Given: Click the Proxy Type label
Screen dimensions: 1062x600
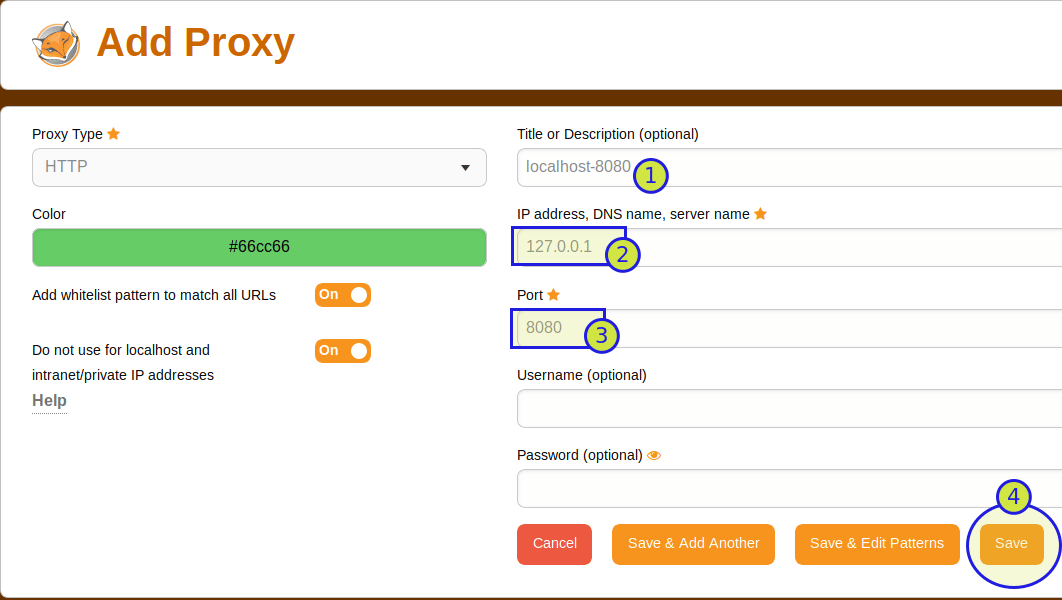Looking at the screenshot, I should coord(67,134).
